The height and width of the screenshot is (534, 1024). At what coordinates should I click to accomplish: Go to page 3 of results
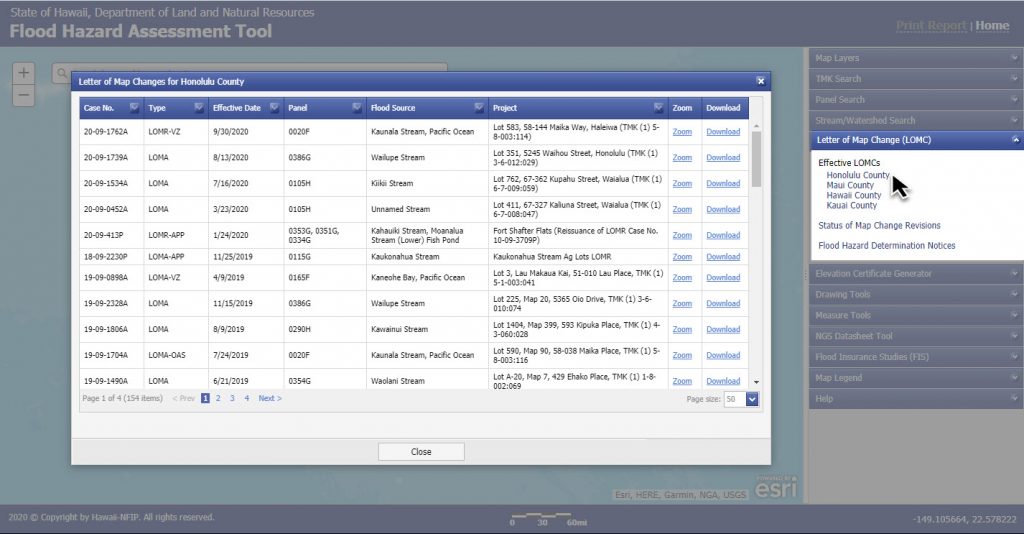[x=232, y=398]
